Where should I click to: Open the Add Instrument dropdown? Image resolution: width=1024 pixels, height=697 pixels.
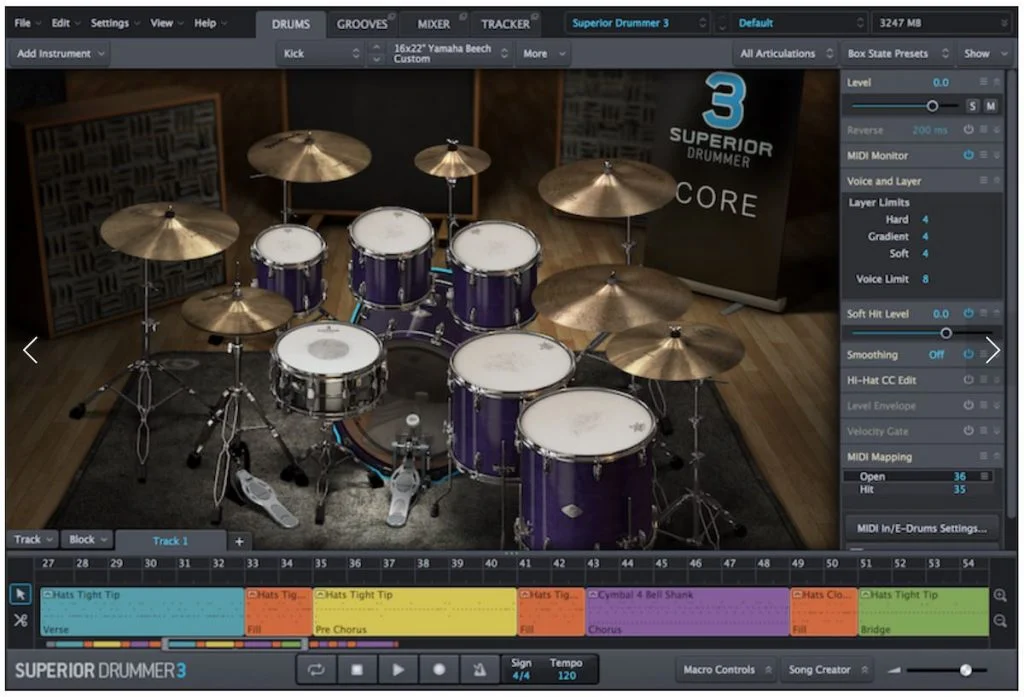coord(60,54)
